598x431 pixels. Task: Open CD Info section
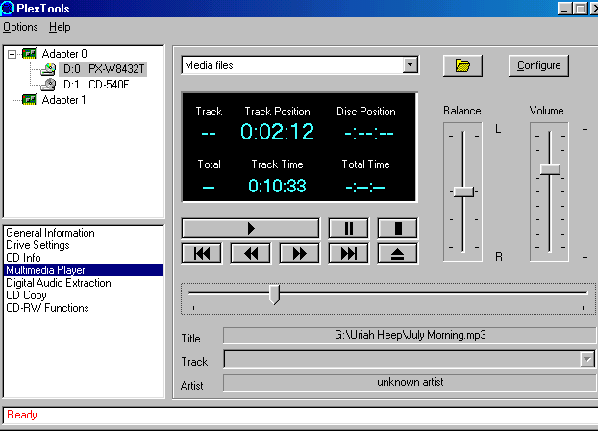click(x=23, y=257)
